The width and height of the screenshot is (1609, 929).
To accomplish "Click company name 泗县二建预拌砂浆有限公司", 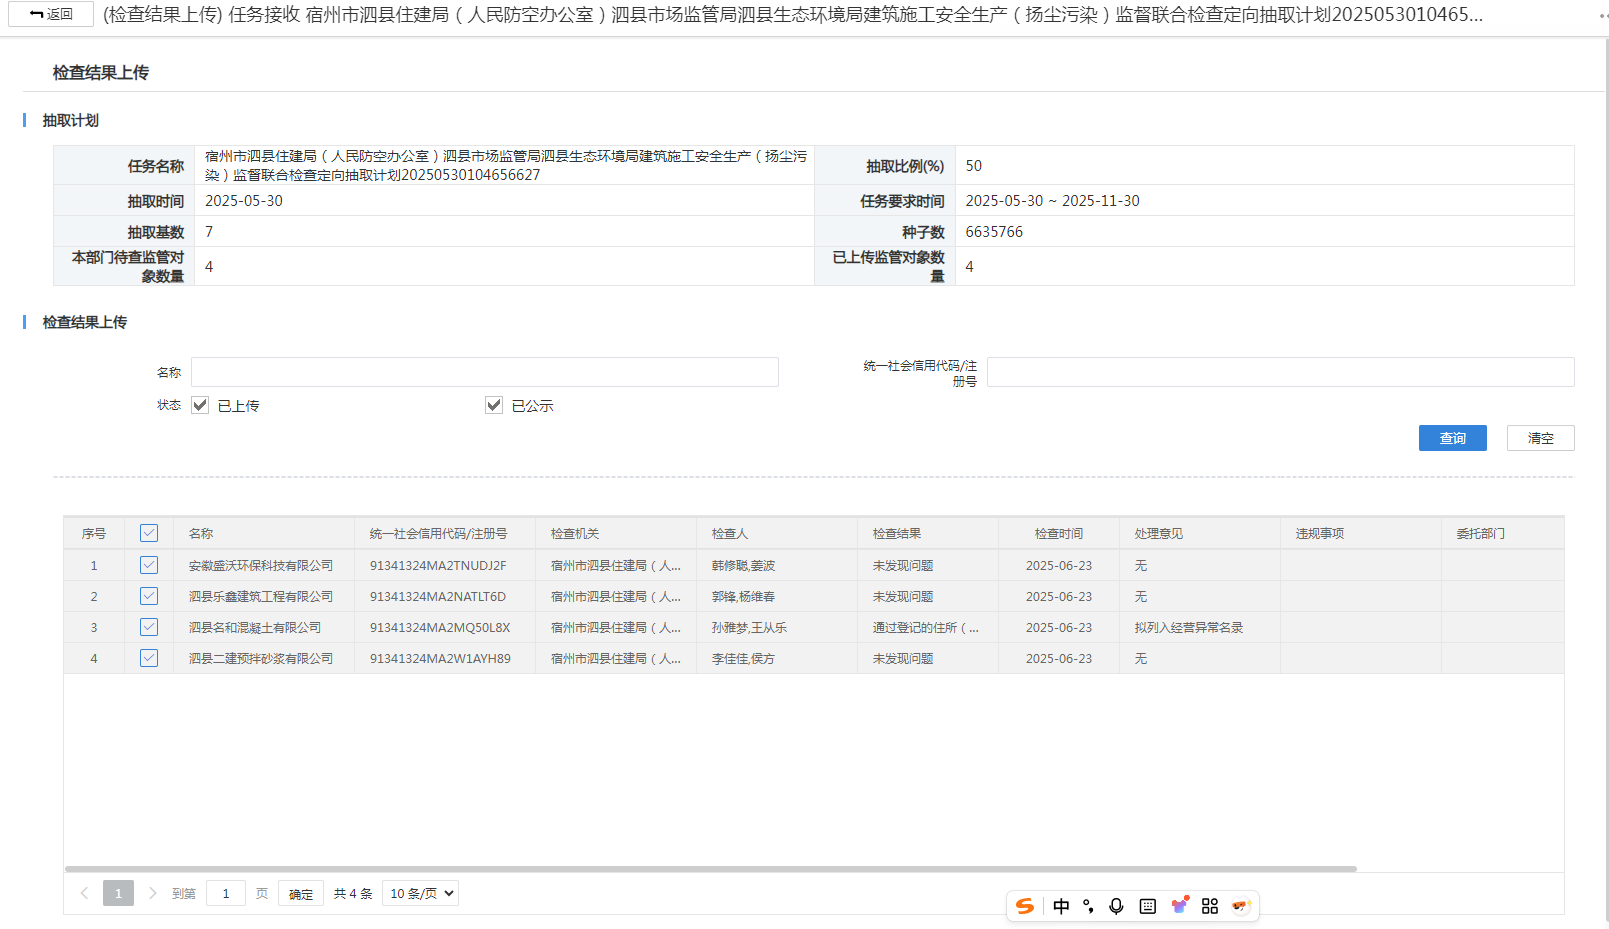I will click(x=261, y=658).
